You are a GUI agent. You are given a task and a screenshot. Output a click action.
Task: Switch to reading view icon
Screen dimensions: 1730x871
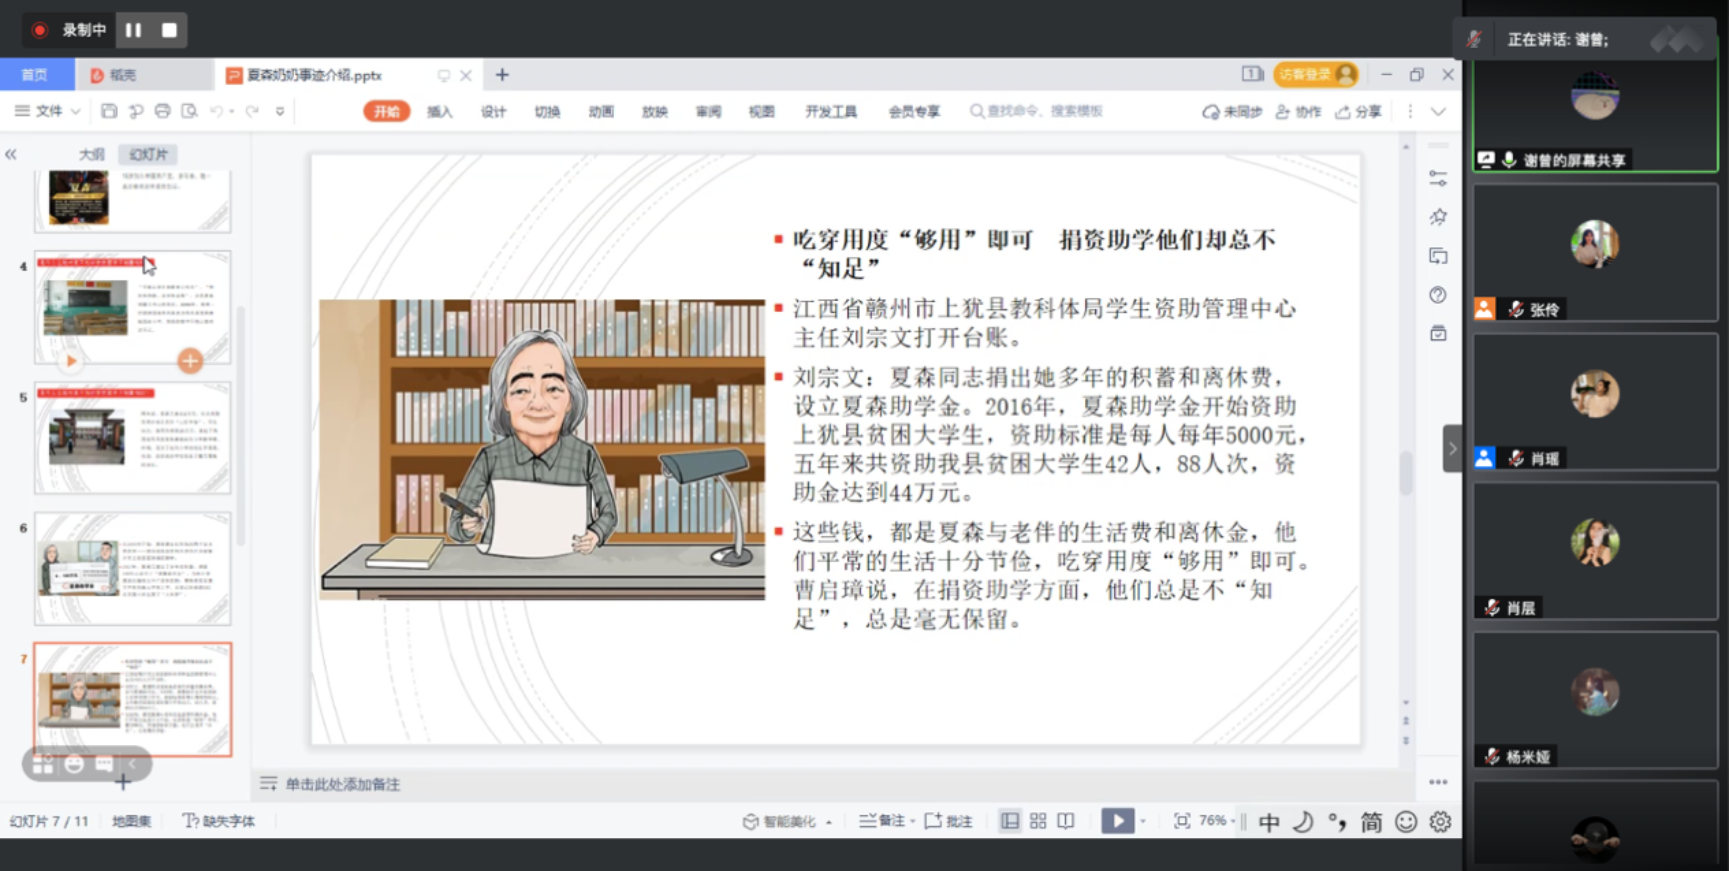[x=1066, y=821]
